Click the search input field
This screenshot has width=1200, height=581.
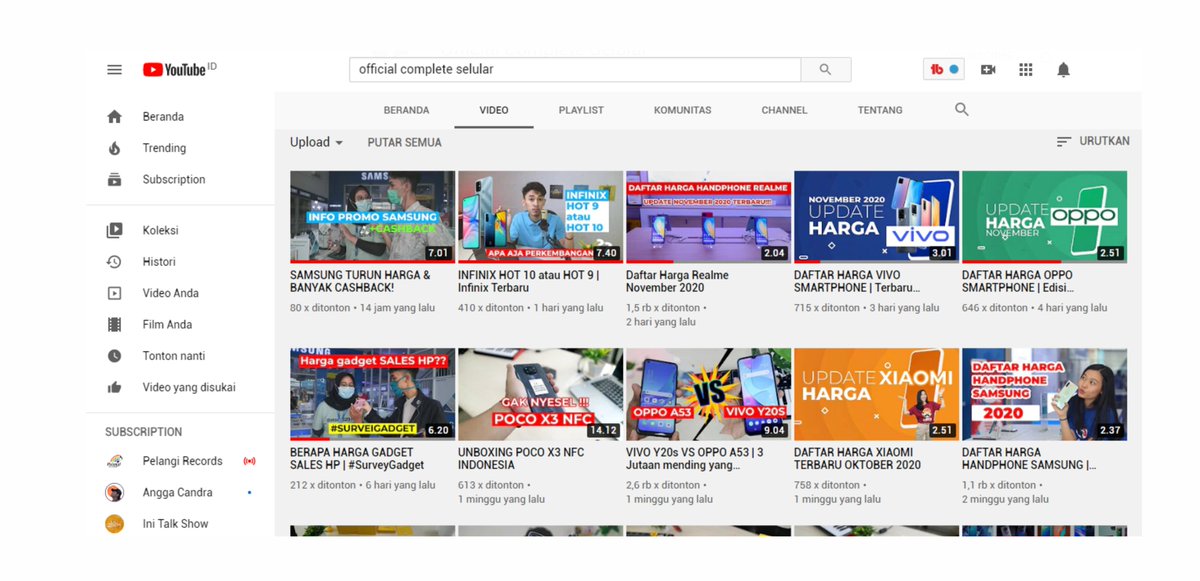[x=575, y=69]
